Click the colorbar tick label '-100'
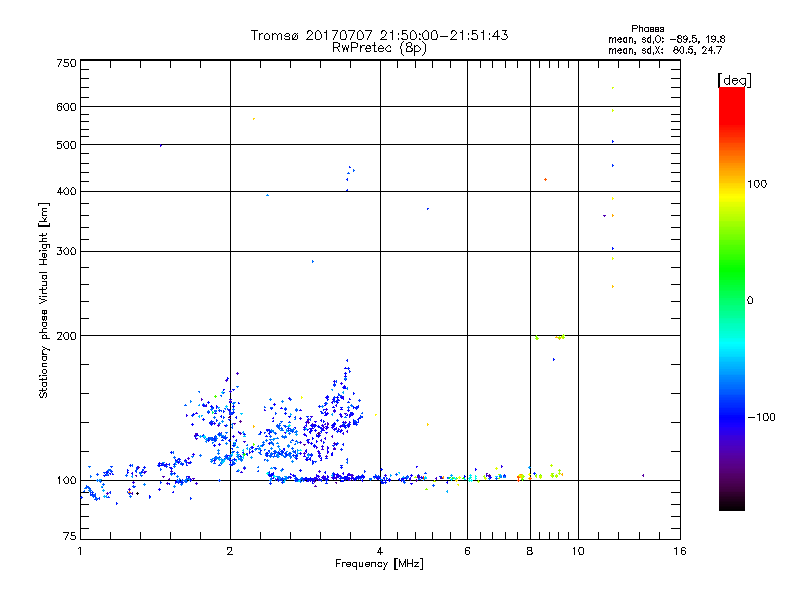This screenshot has width=800, height=600. 761,417
